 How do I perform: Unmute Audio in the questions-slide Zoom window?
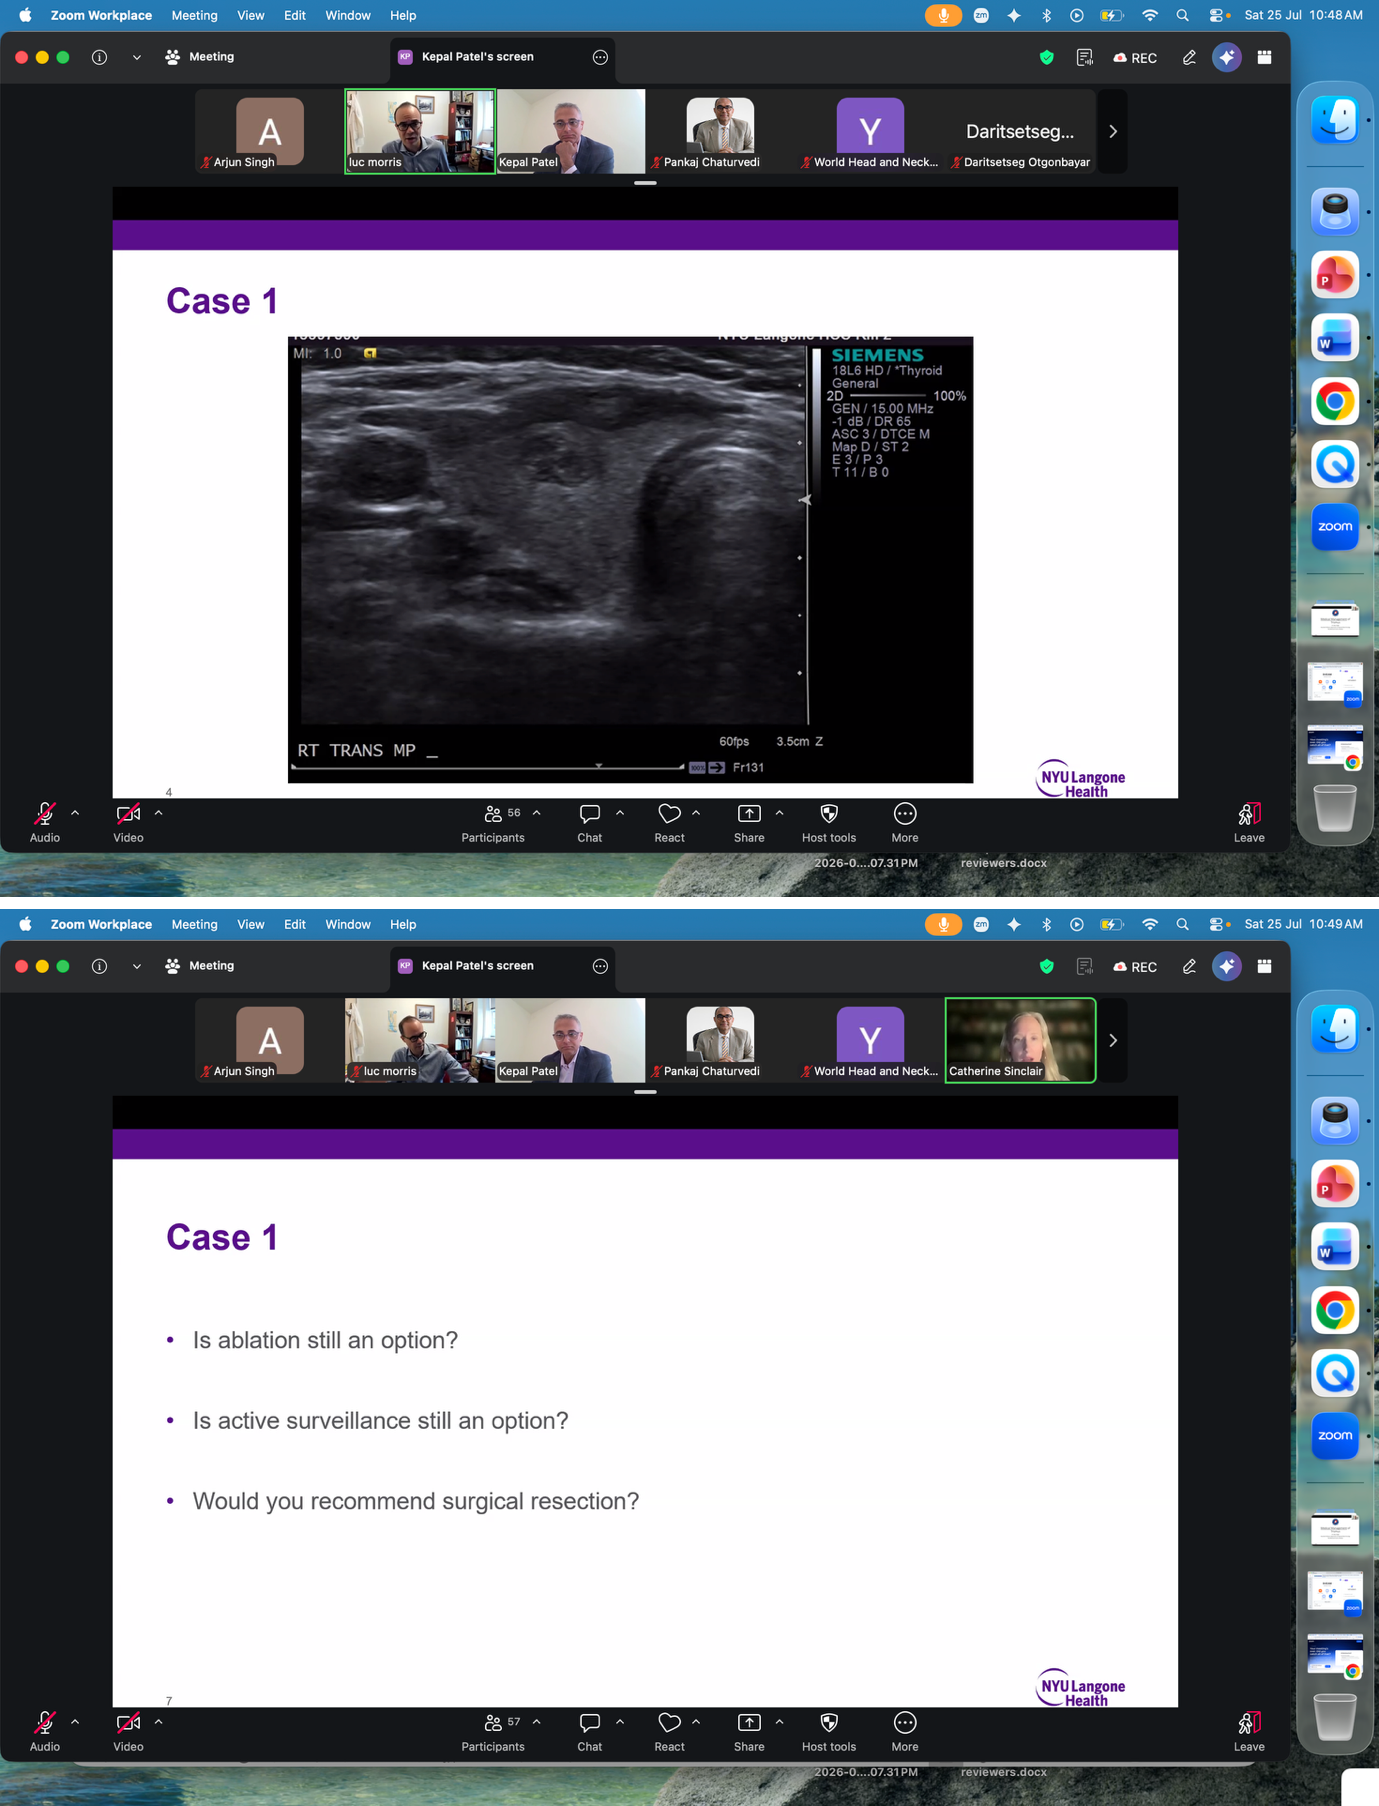tap(45, 1731)
